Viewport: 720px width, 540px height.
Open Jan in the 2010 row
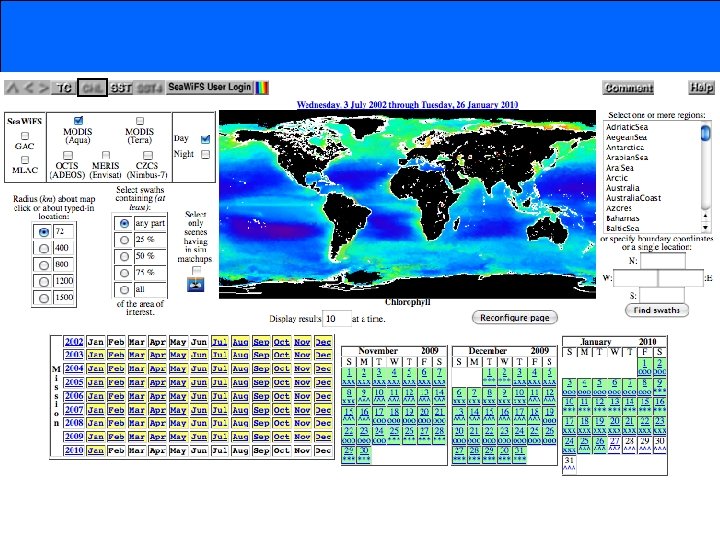pos(95,450)
